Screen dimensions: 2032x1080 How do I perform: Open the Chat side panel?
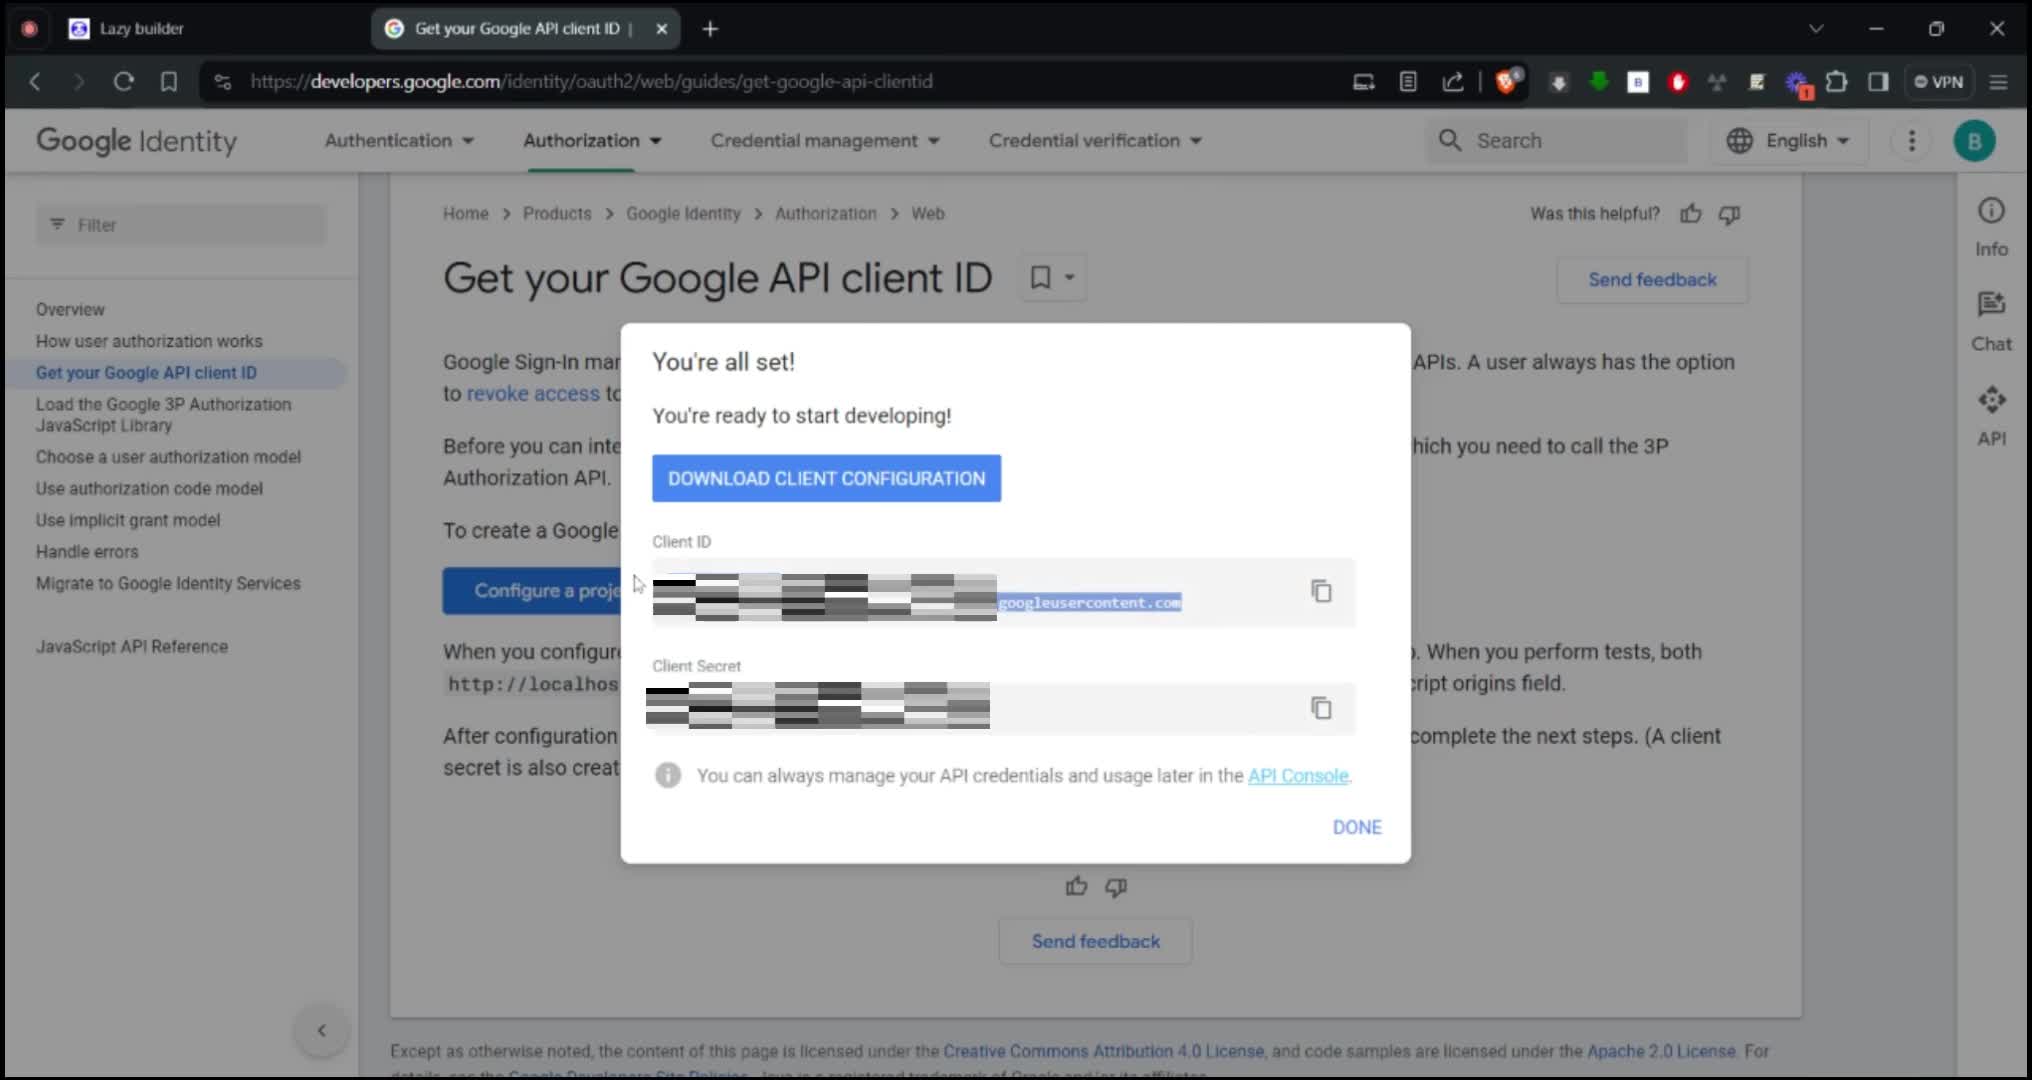point(1991,322)
